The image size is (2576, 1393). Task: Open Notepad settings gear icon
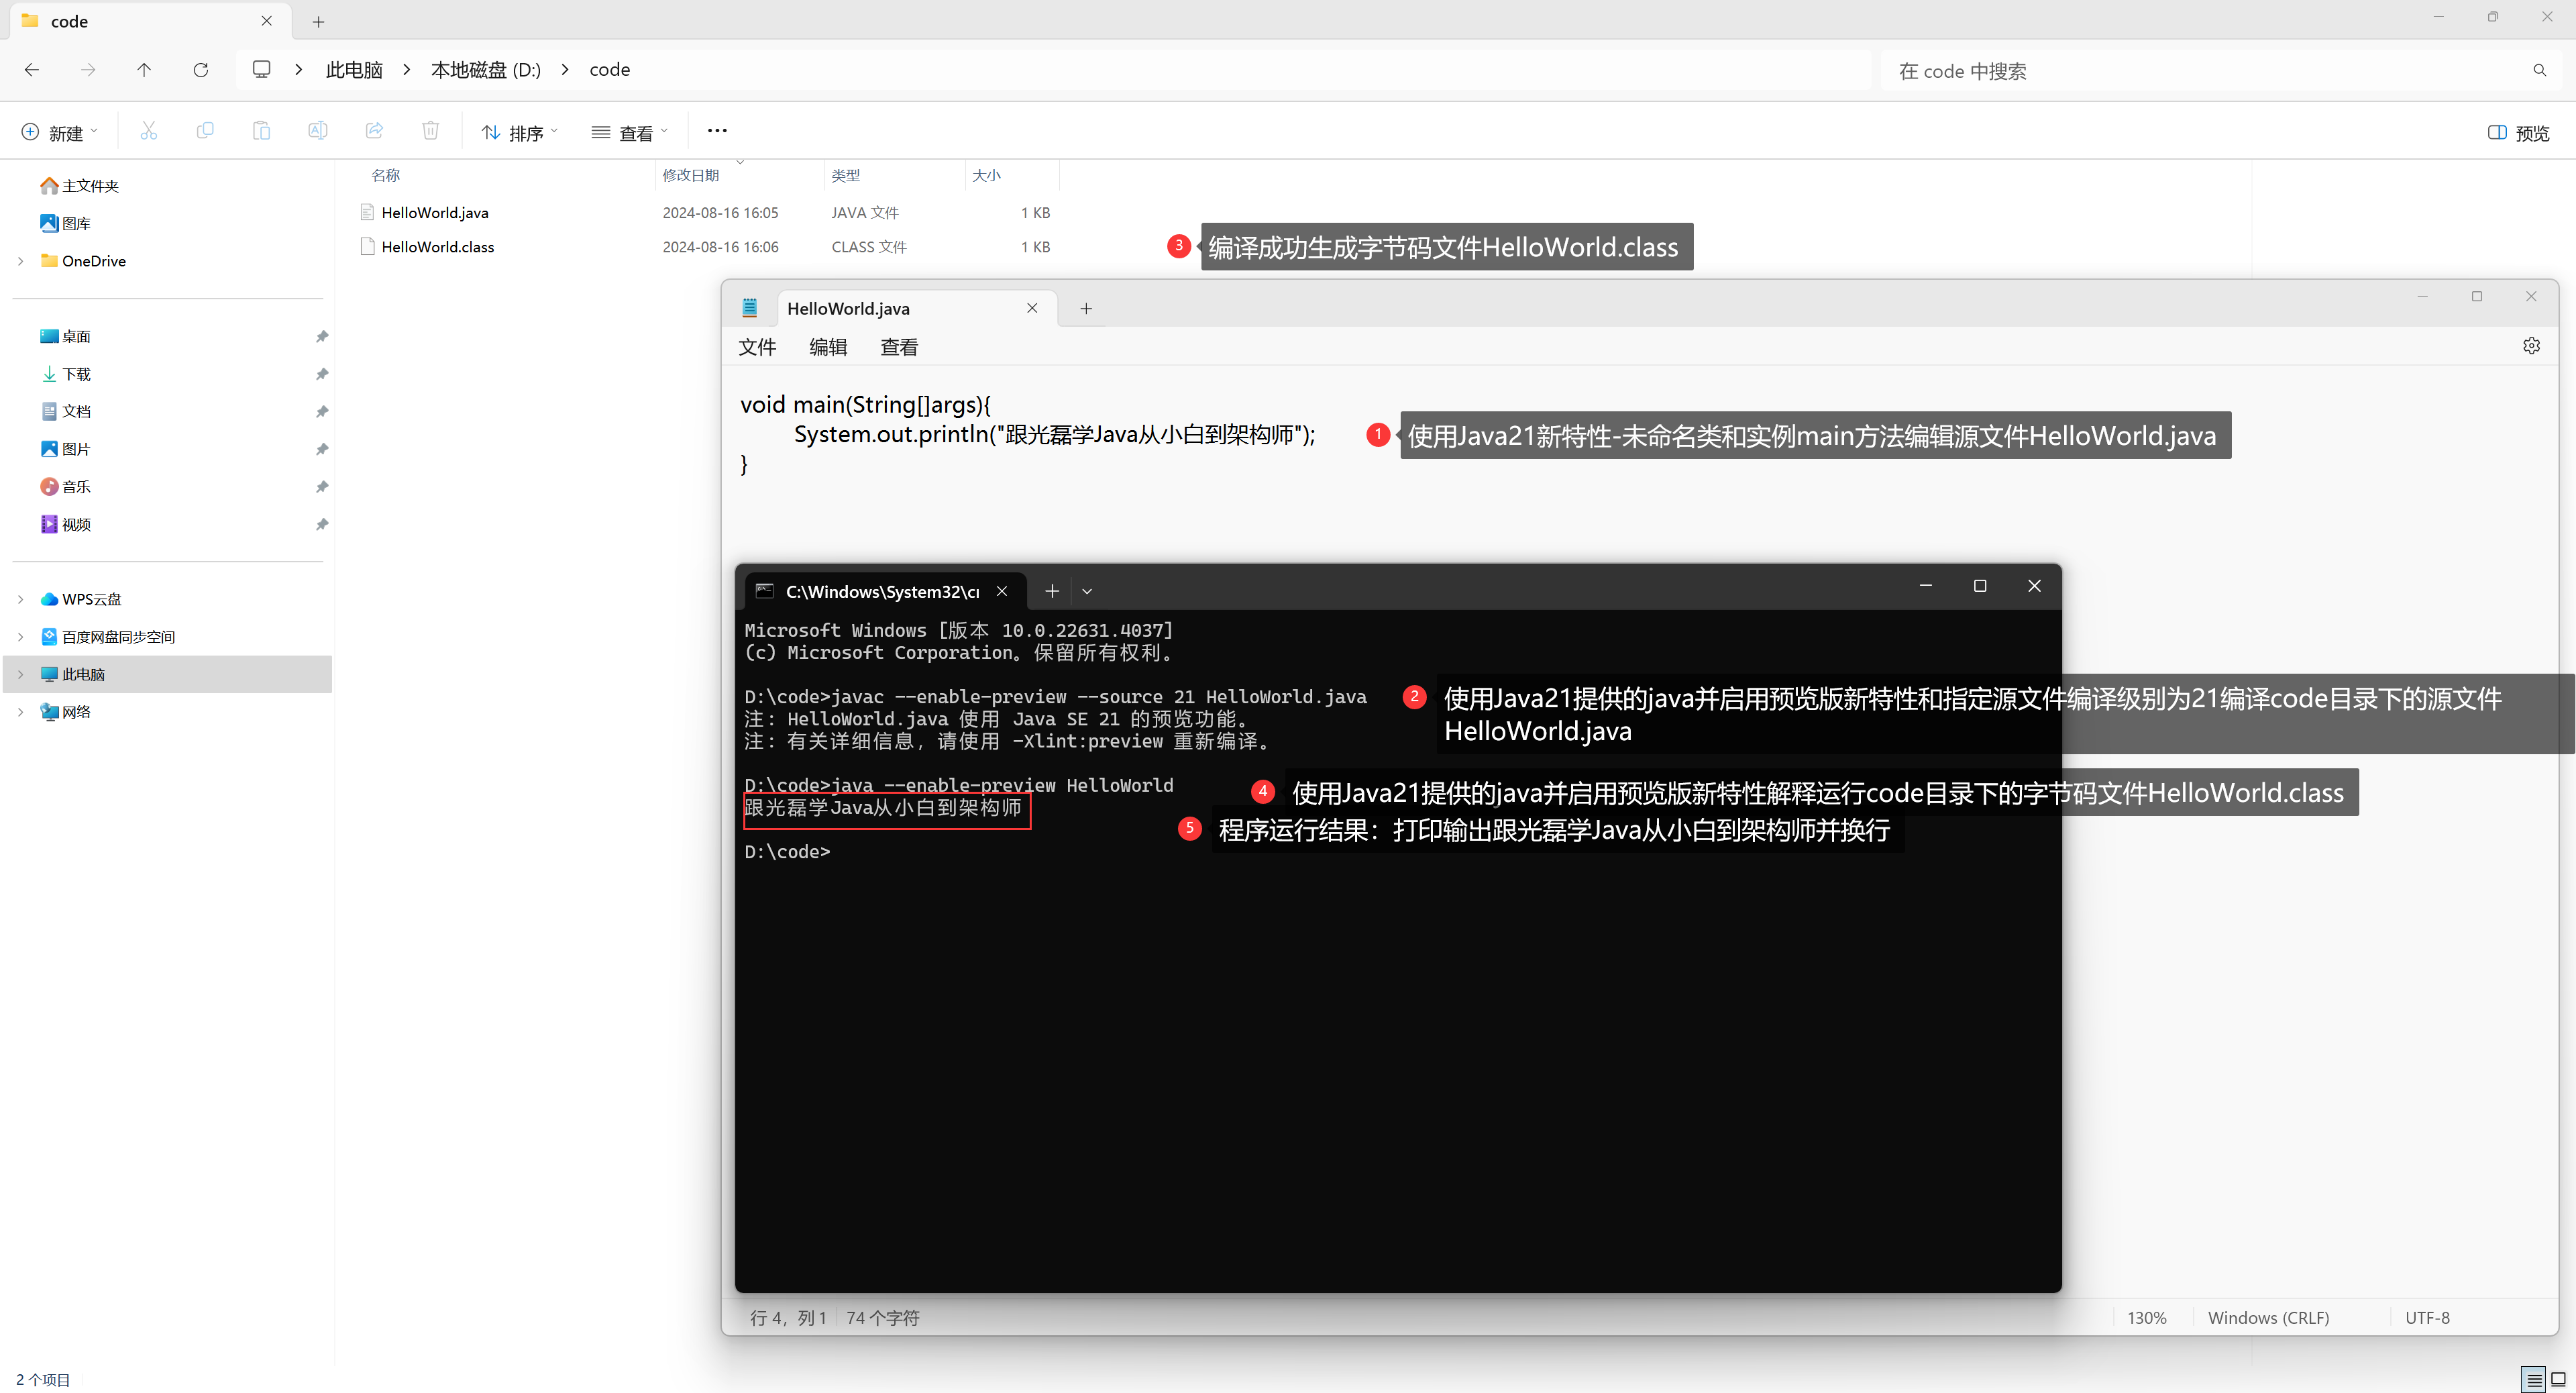2531,346
